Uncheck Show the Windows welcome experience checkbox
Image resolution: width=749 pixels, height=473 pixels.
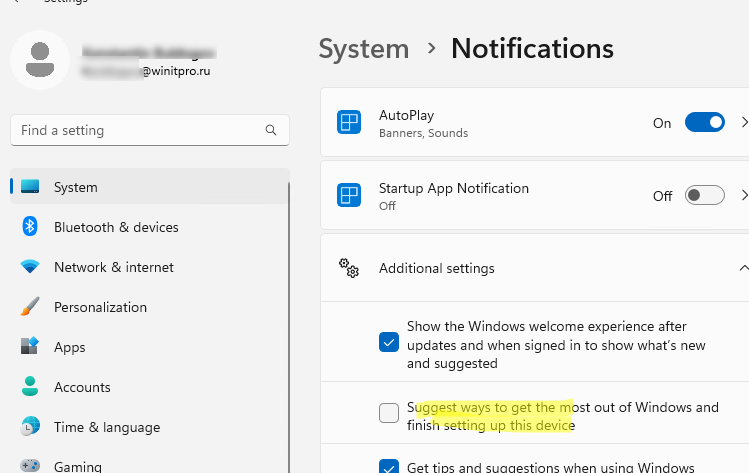tap(389, 342)
